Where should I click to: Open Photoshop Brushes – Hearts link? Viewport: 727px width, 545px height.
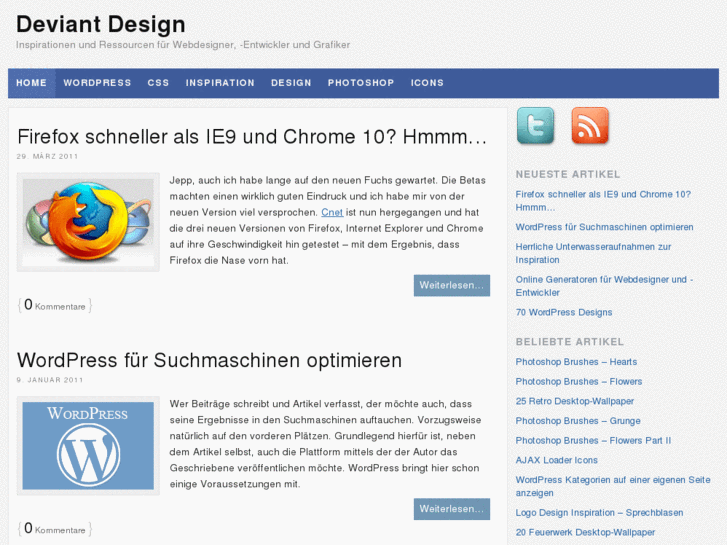pos(576,362)
